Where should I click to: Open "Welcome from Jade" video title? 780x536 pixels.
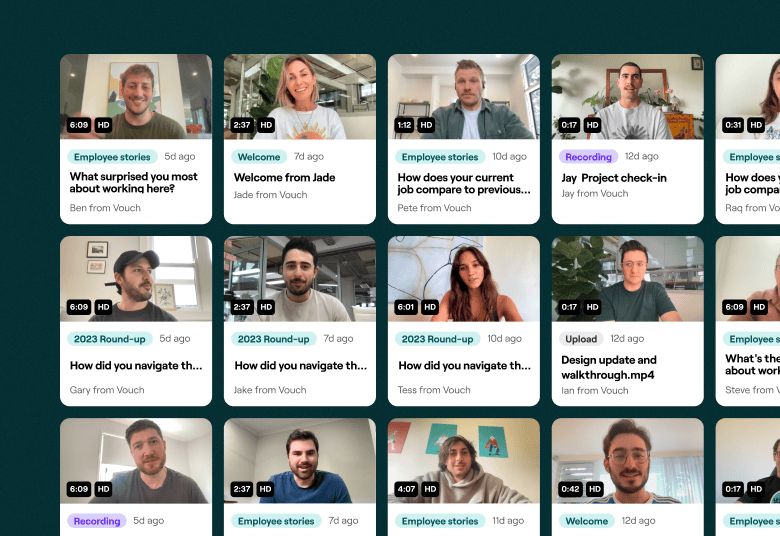(285, 177)
